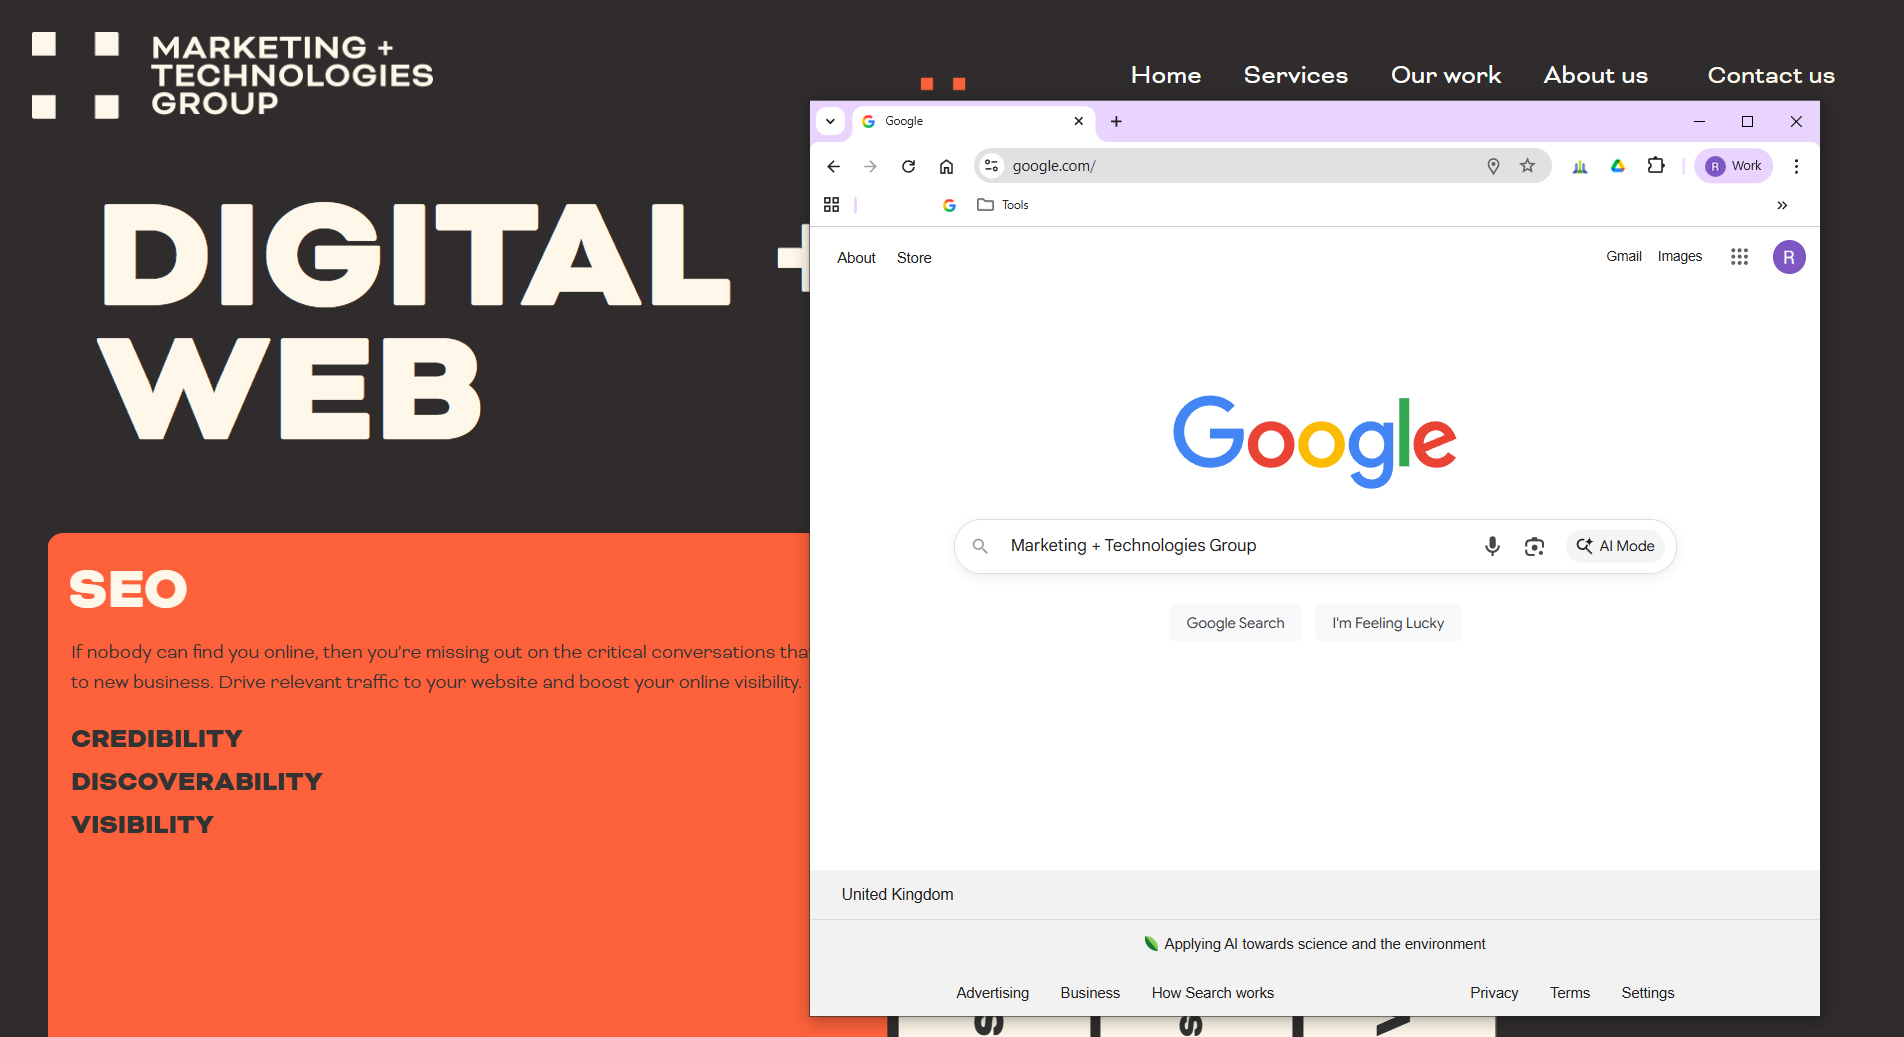Image resolution: width=1904 pixels, height=1037 pixels.
Task: Open Google Lens image search
Action: tap(1534, 546)
